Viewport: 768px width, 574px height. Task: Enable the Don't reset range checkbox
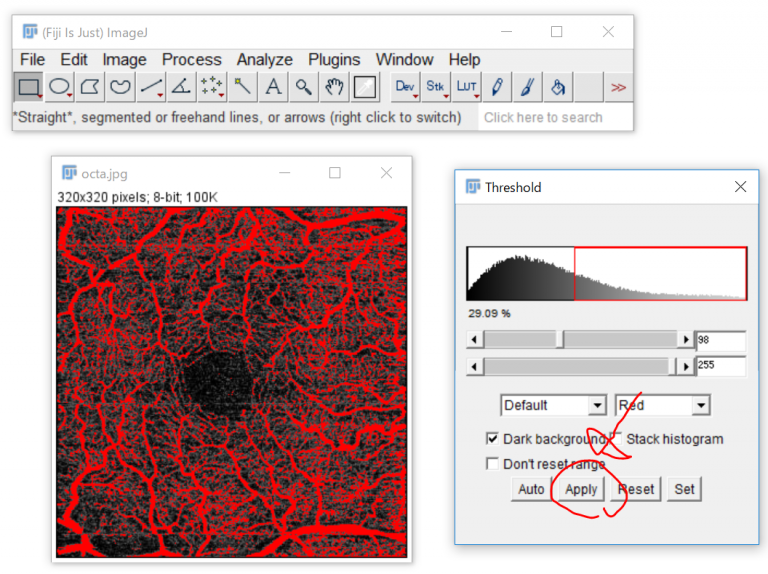click(492, 463)
